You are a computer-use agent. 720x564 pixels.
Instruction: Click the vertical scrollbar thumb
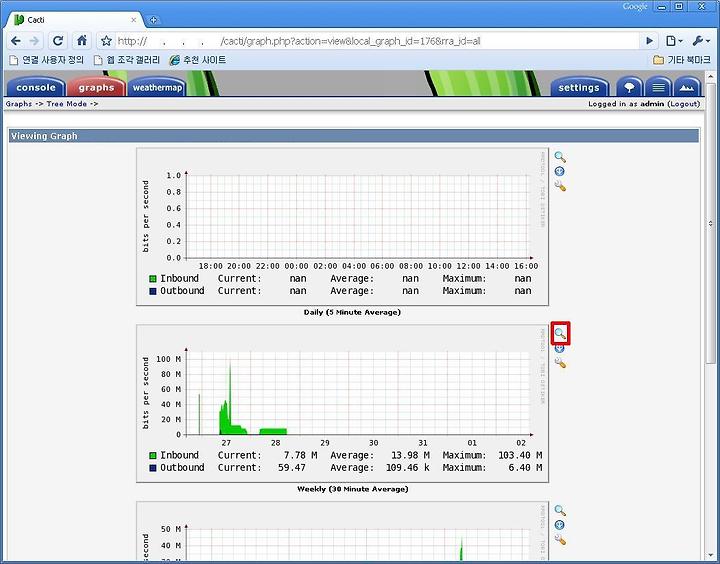coord(711,224)
